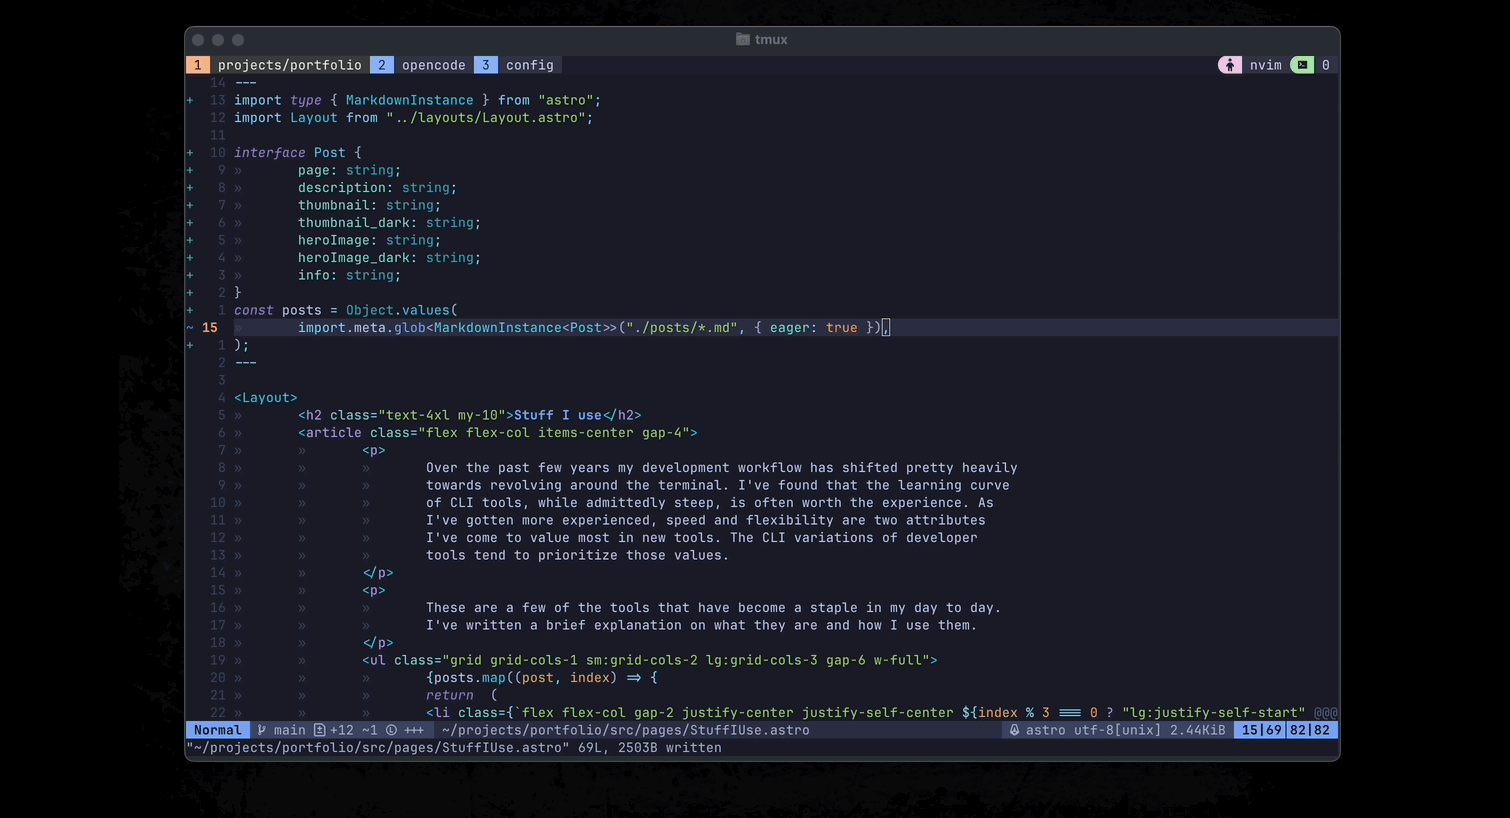Click the clock icon in the statusline

(390, 730)
